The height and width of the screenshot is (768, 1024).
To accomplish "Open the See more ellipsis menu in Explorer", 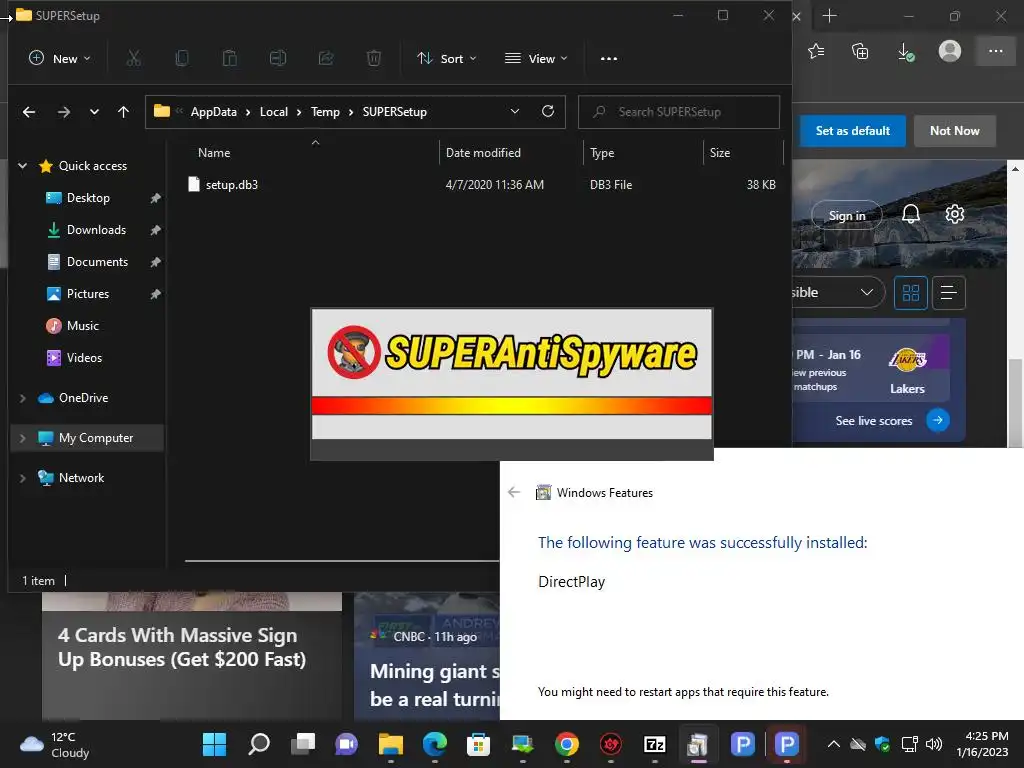I will click(x=609, y=58).
